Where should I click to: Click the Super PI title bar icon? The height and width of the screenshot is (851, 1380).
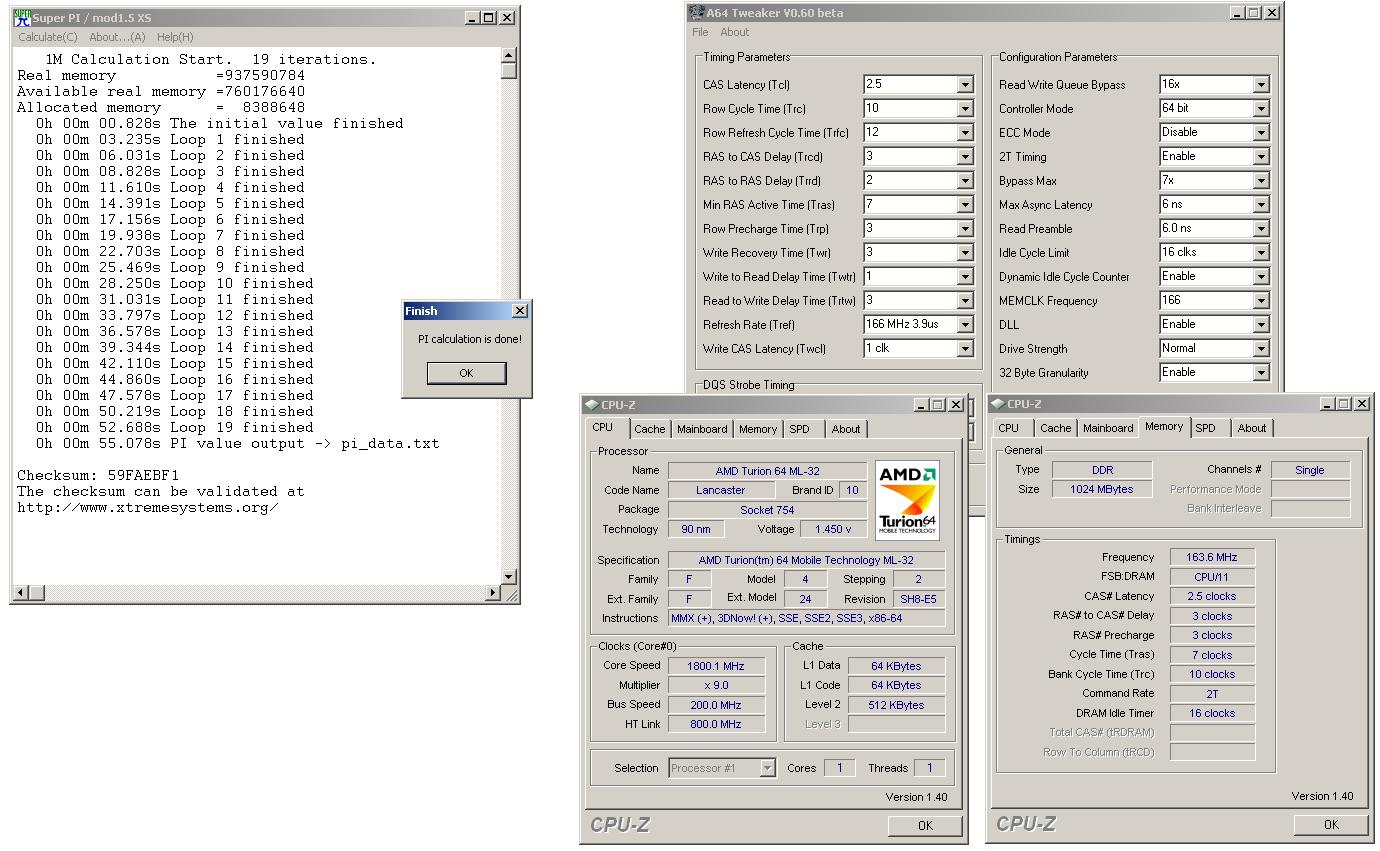[x=22, y=17]
